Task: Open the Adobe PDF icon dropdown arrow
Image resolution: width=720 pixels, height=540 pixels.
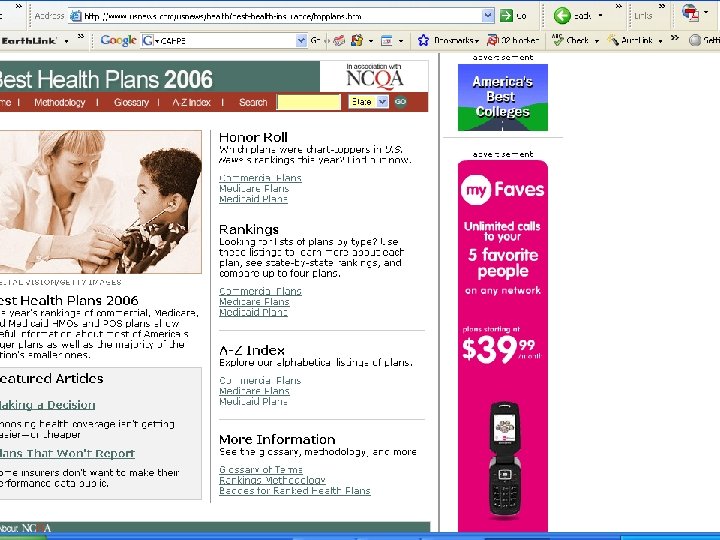Action: point(706,12)
